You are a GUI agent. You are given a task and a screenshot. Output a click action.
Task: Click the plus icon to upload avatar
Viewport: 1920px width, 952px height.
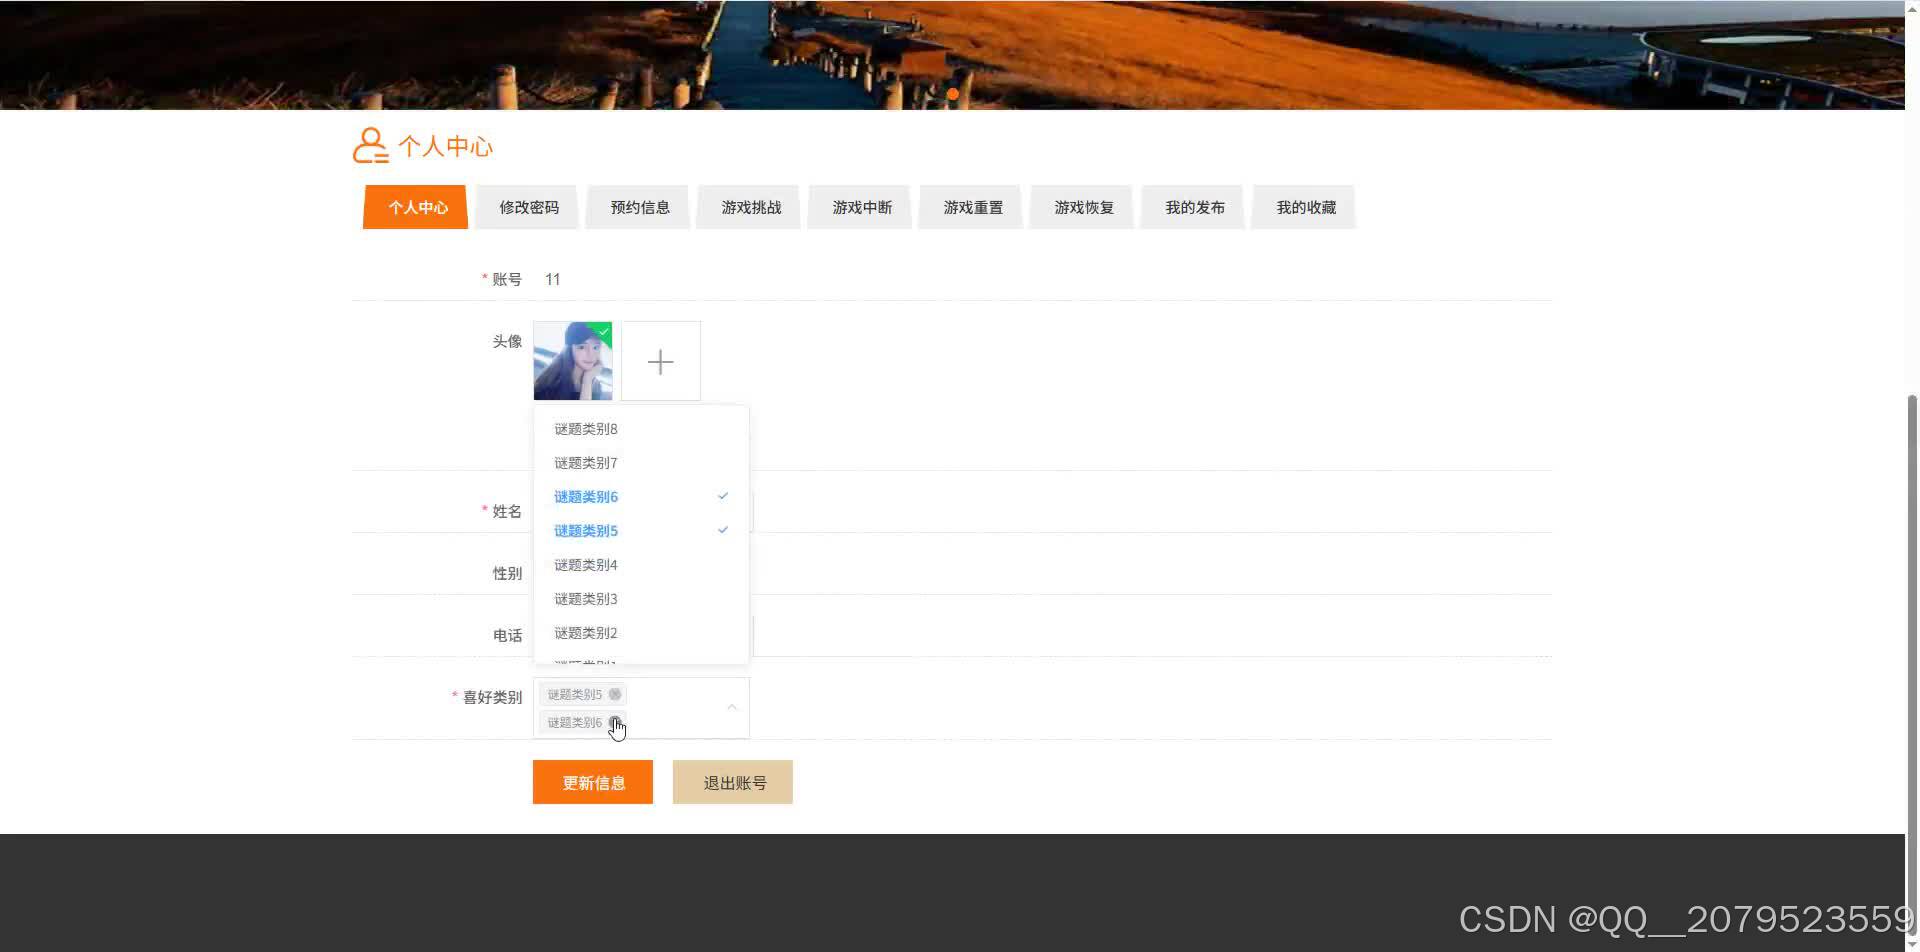(x=661, y=361)
